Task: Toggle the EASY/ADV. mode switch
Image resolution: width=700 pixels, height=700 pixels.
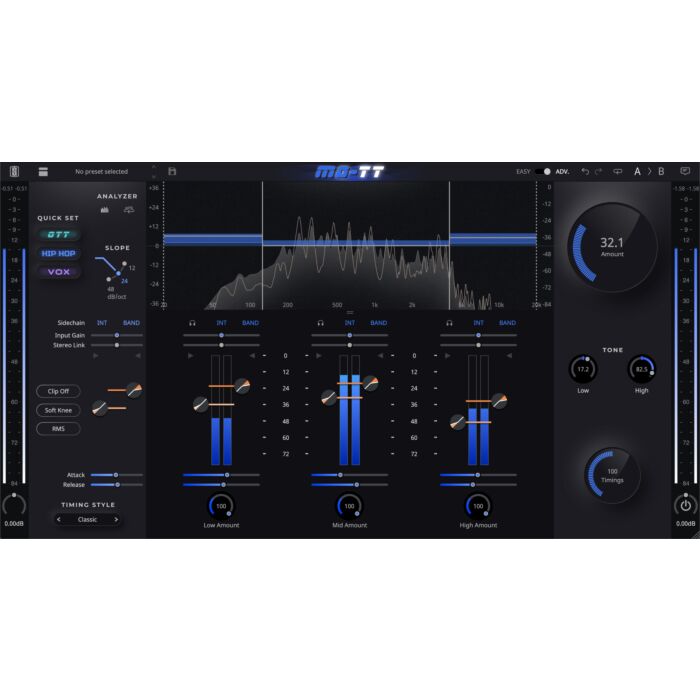Action: click(543, 171)
